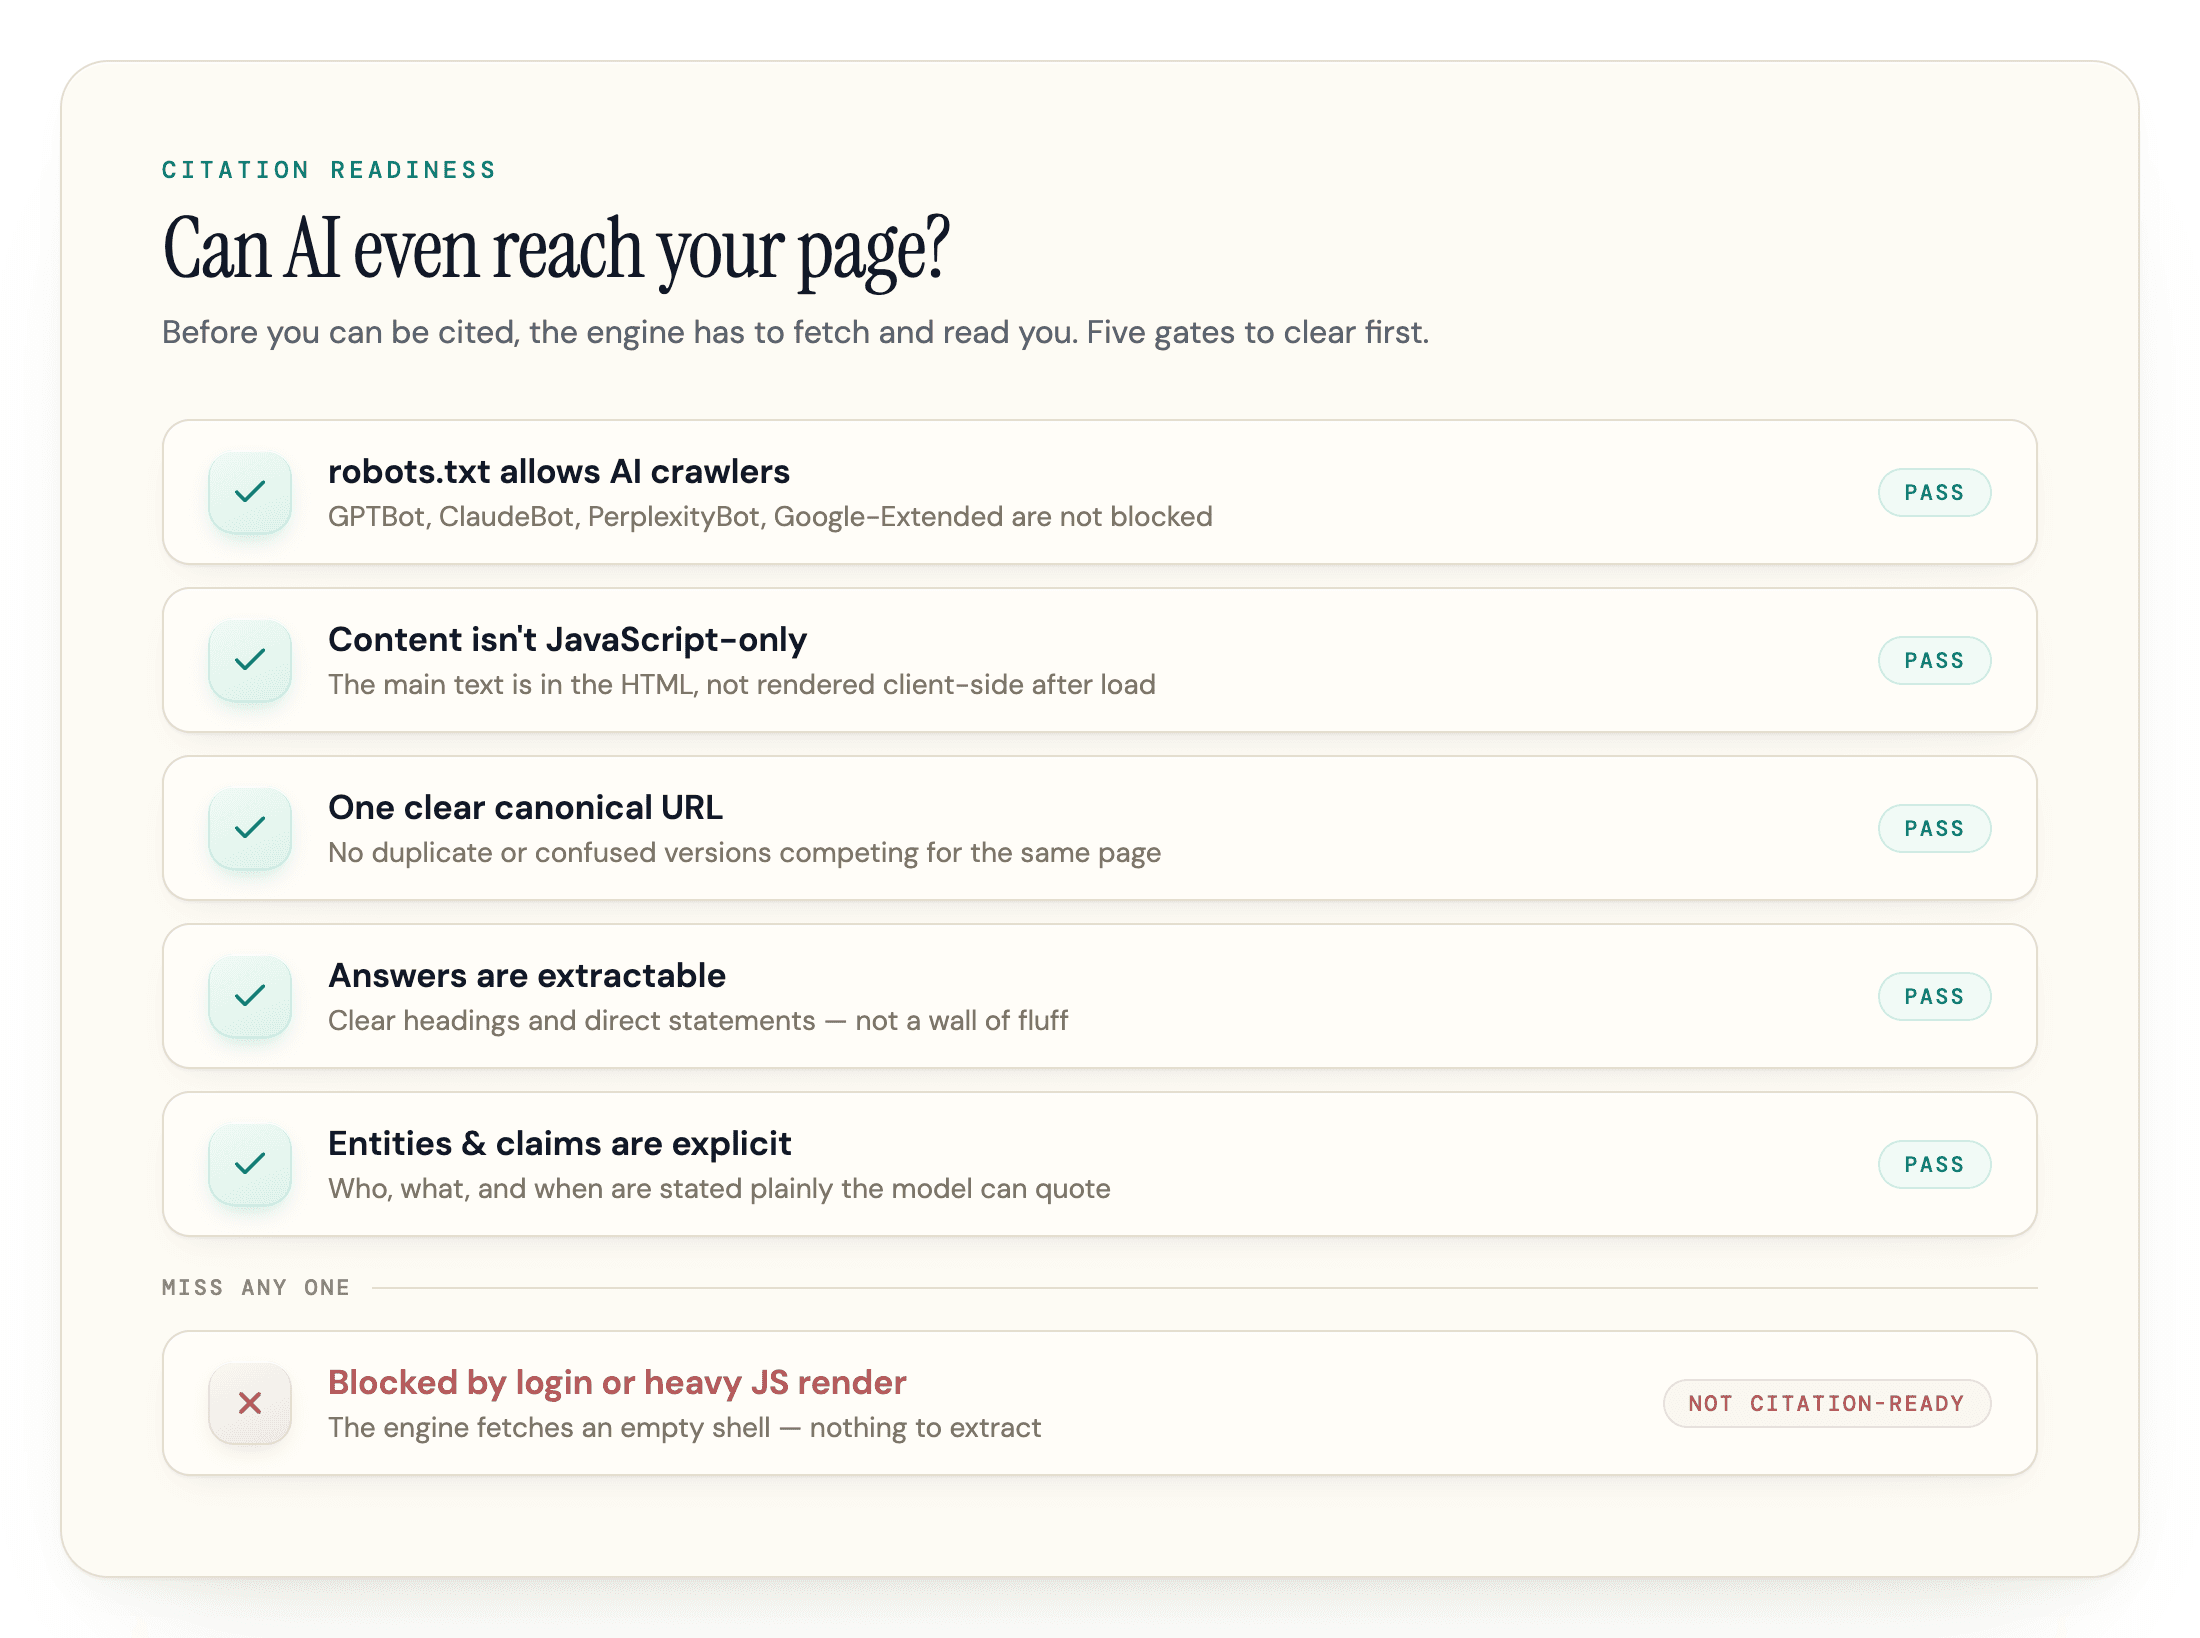Viewport: 2200px width, 1638px height.
Task: Select the 'One clear canonical URL' title
Action: point(525,807)
